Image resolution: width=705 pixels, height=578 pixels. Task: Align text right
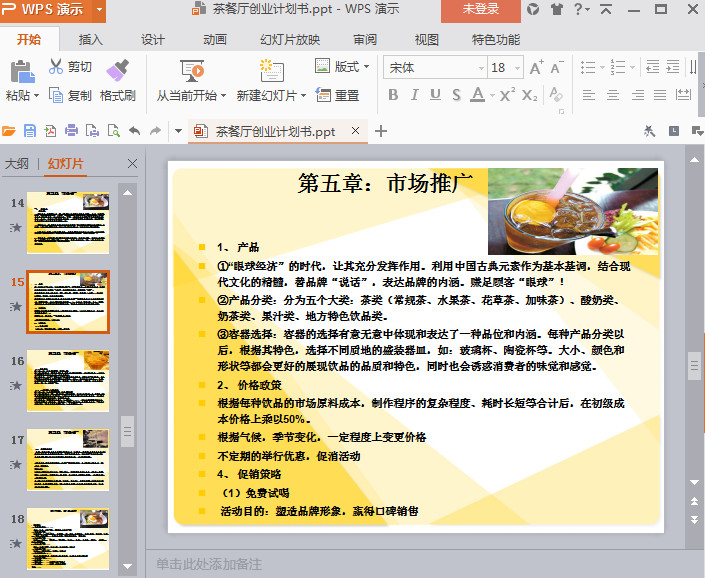637,95
